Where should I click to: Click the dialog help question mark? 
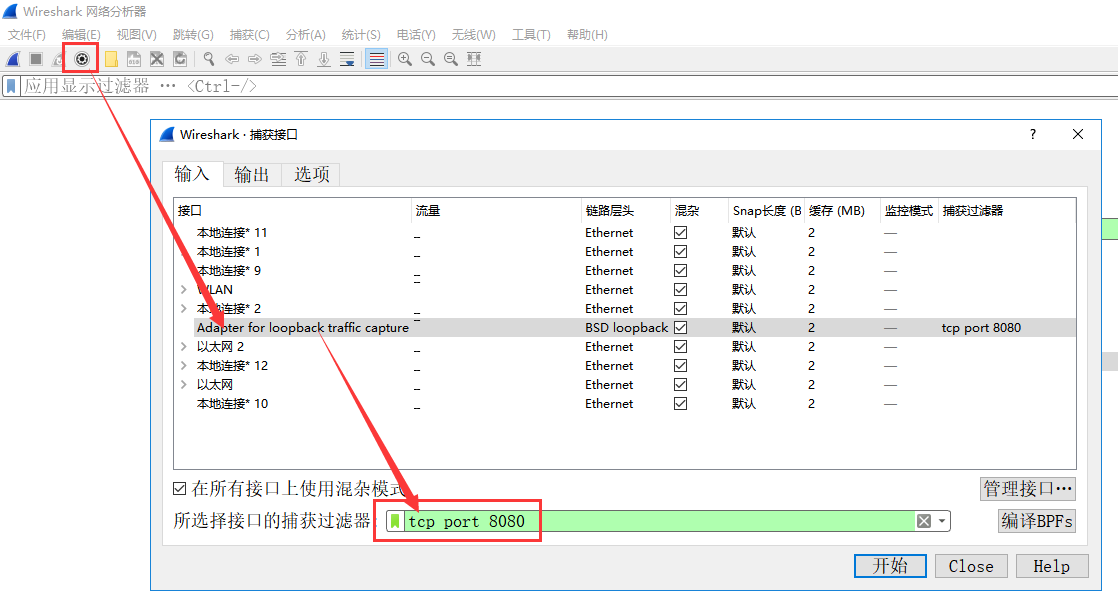[x=1032, y=134]
